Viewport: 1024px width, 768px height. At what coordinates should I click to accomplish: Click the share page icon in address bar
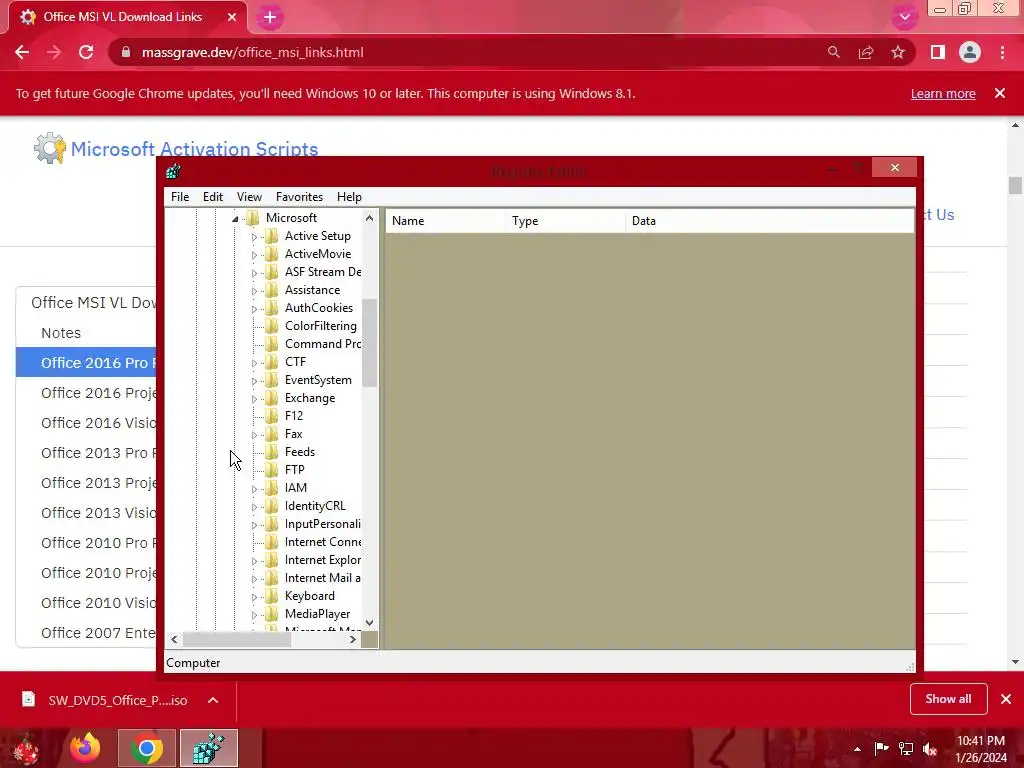coord(866,52)
